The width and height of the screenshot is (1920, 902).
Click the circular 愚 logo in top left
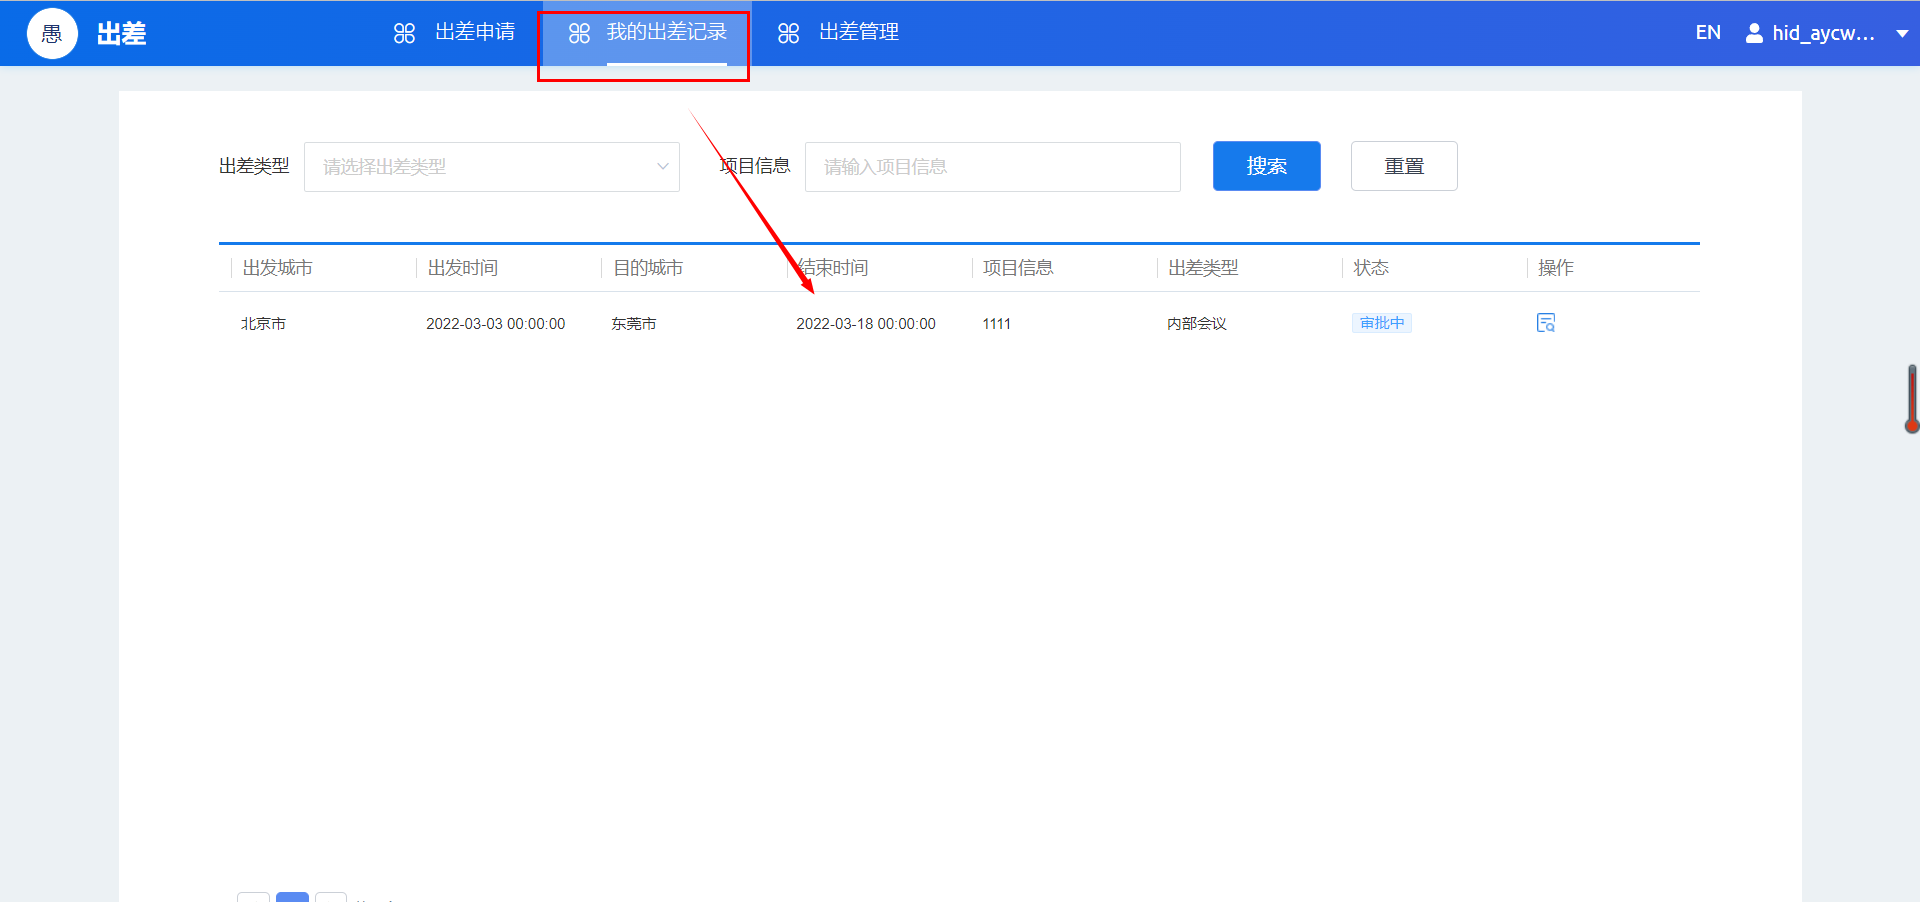(52, 32)
